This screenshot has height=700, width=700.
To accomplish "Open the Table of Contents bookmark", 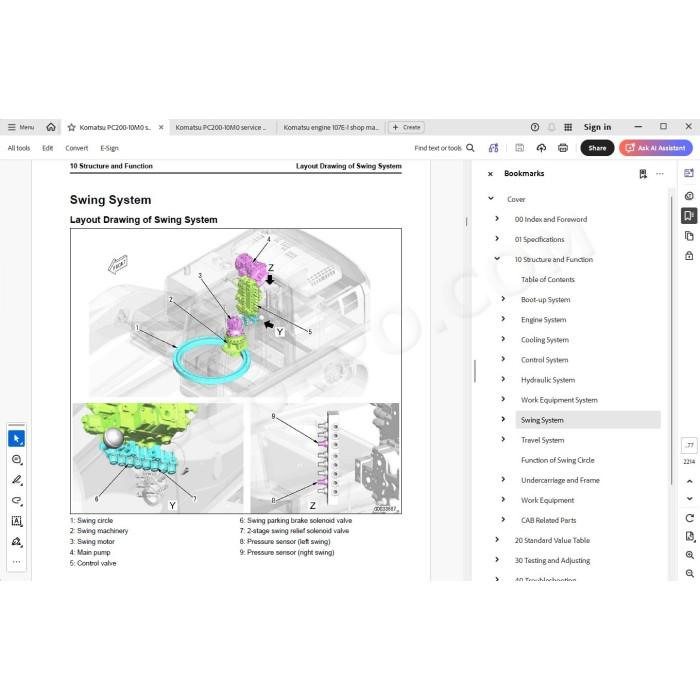I will [547, 279].
